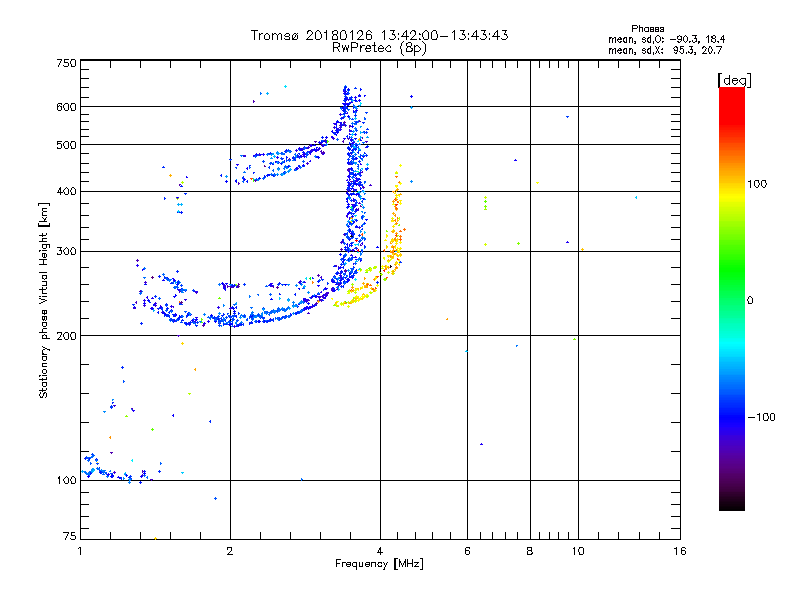Click the '[deg]' colorbar unit label
This screenshot has width=800, height=600.
click(x=734, y=81)
